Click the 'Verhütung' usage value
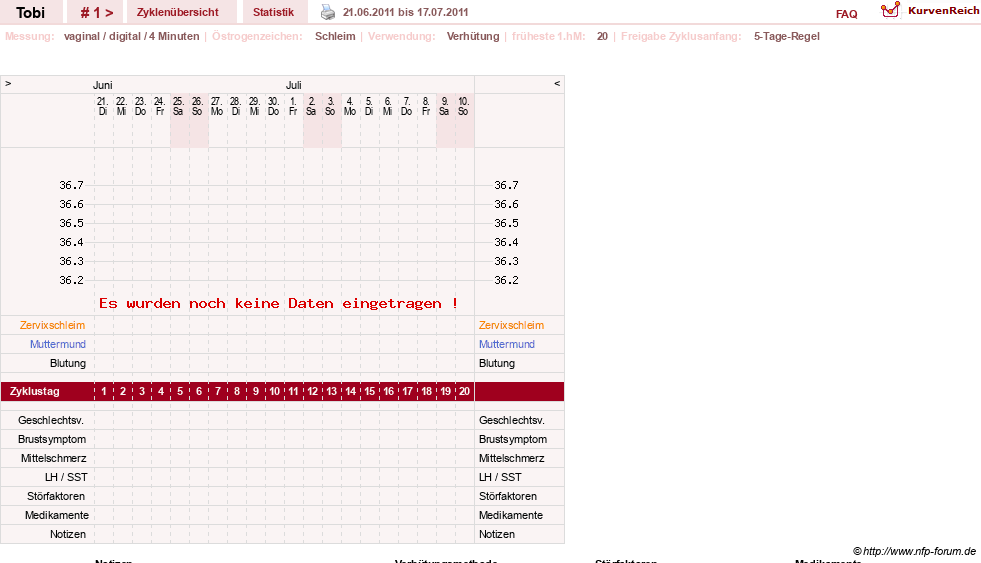The image size is (981, 563). click(473, 36)
